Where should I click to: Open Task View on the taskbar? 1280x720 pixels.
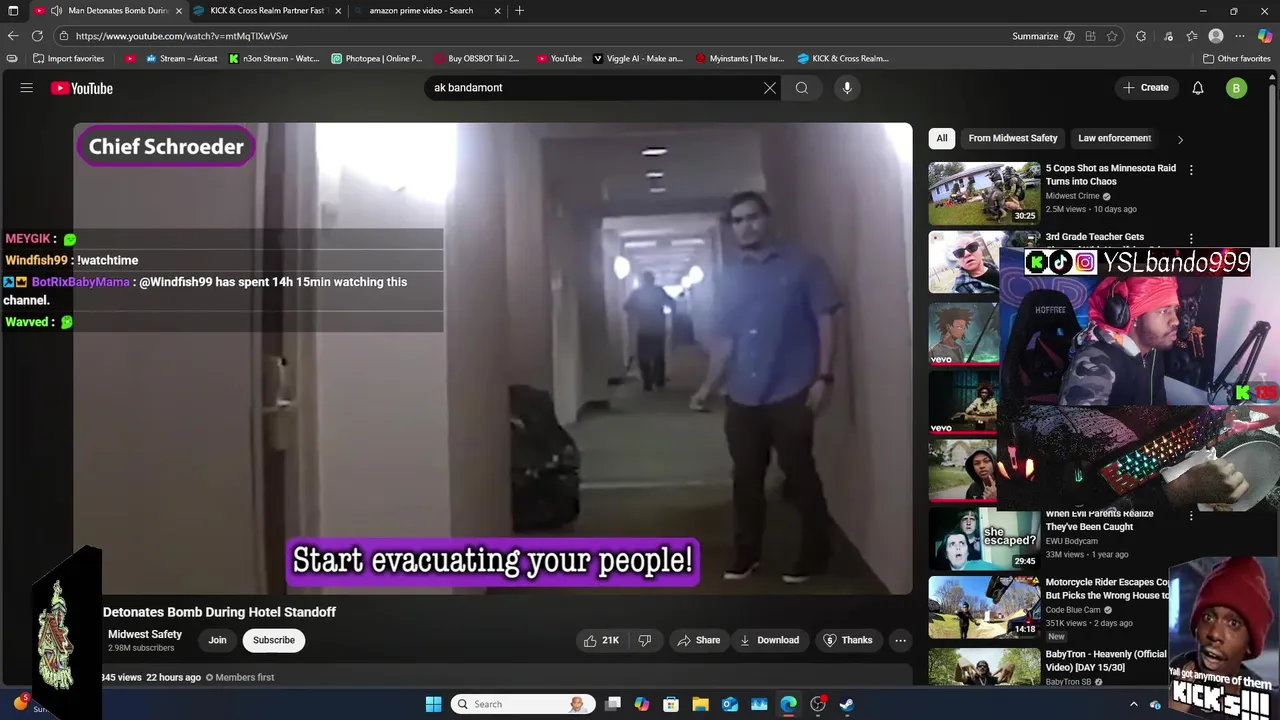(x=613, y=704)
